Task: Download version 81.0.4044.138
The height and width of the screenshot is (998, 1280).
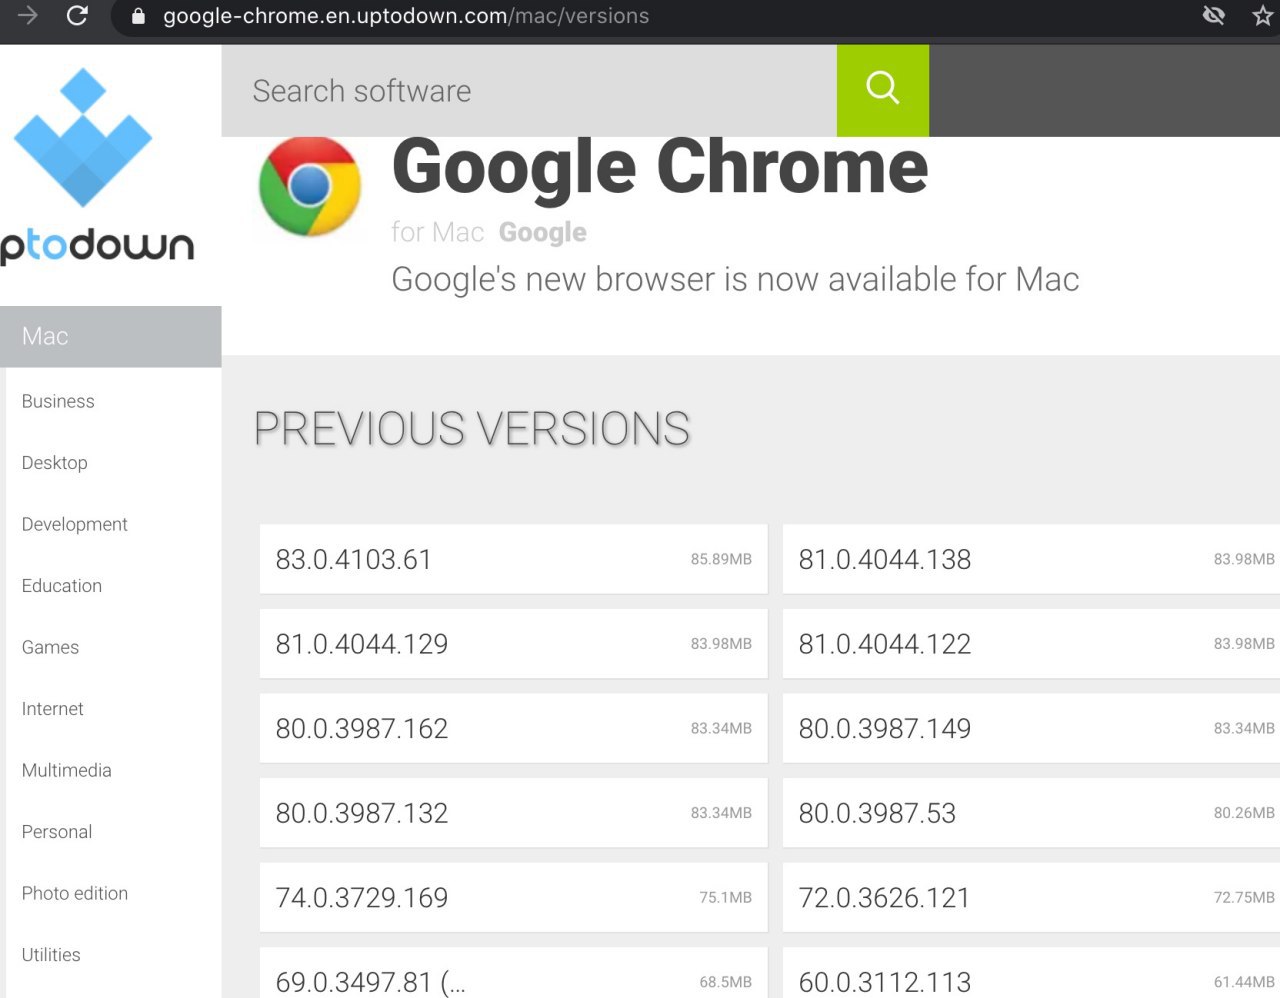Action: coord(1031,559)
